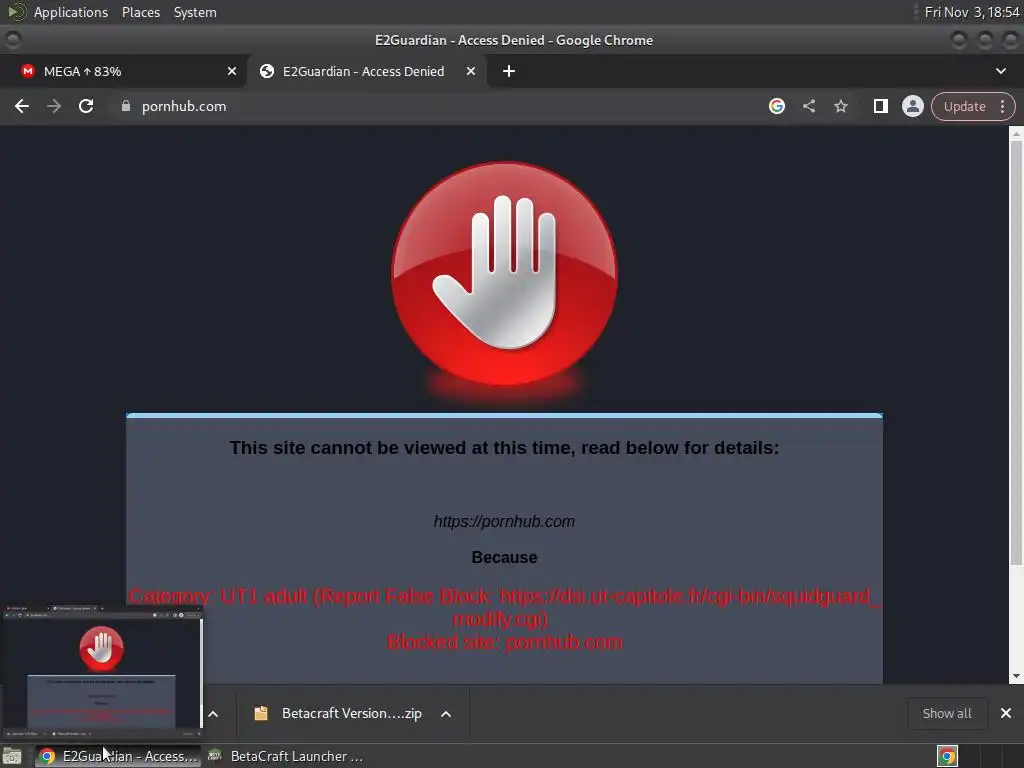
Task: Click the address bar URL pornhub.com
Action: pos(184,106)
